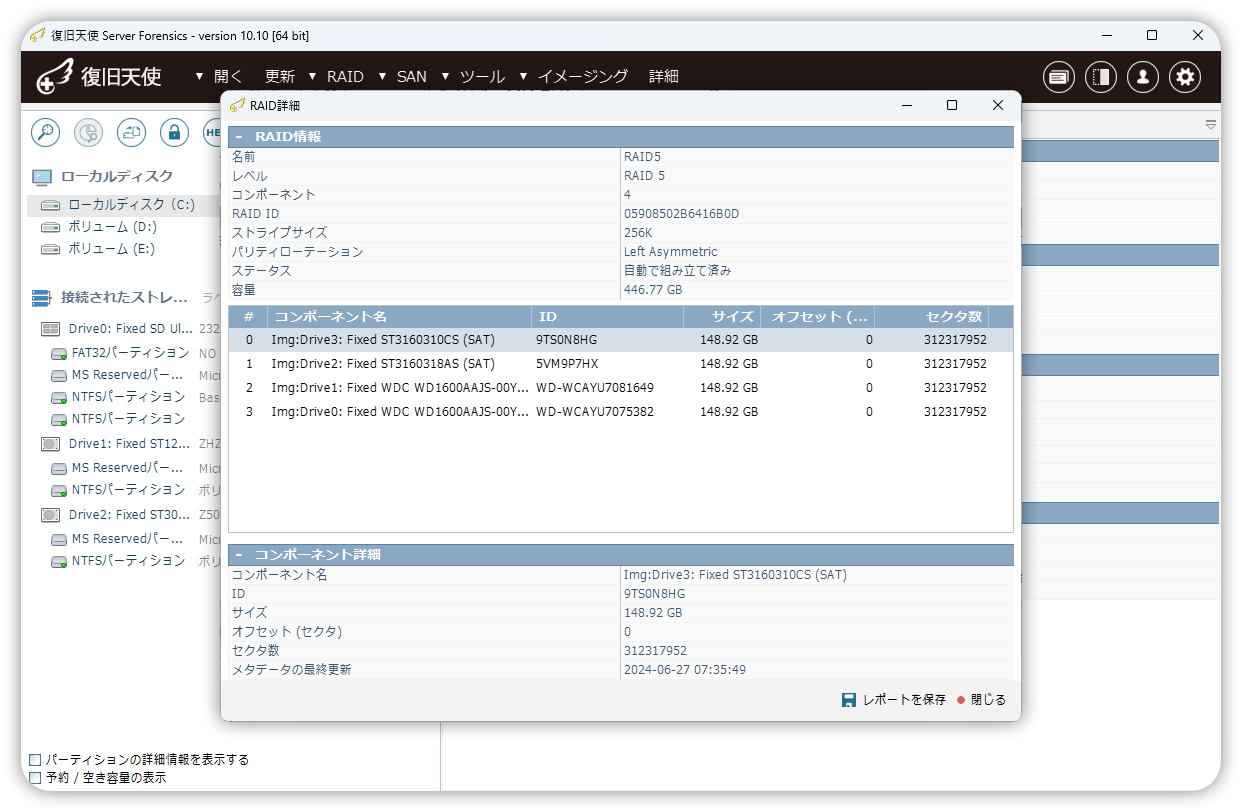Select component row Img:Drive3 ST3160310CS

[x=620, y=340]
